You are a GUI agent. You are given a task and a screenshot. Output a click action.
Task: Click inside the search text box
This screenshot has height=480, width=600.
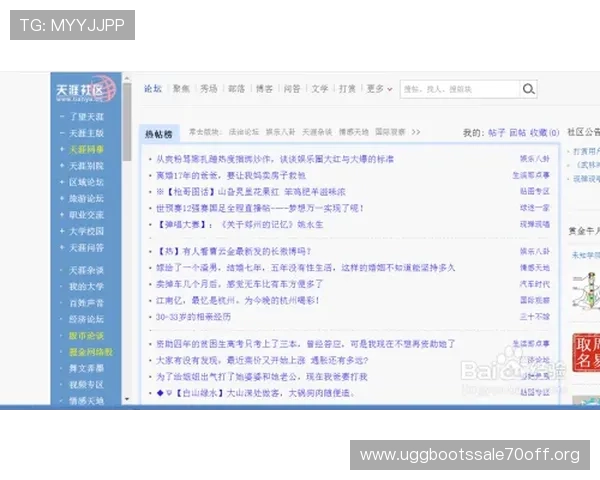pyautogui.click(x=460, y=89)
